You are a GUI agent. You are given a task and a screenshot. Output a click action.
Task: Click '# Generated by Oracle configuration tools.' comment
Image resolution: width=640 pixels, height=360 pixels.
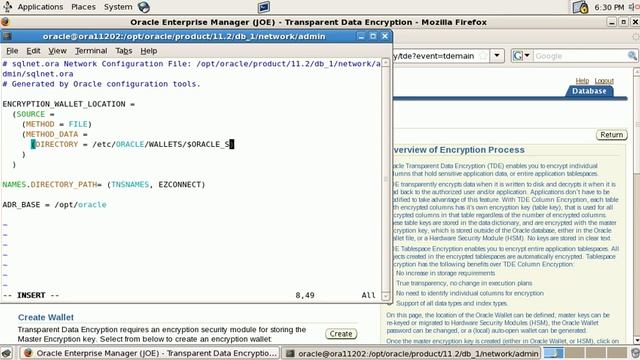point(101,84)
